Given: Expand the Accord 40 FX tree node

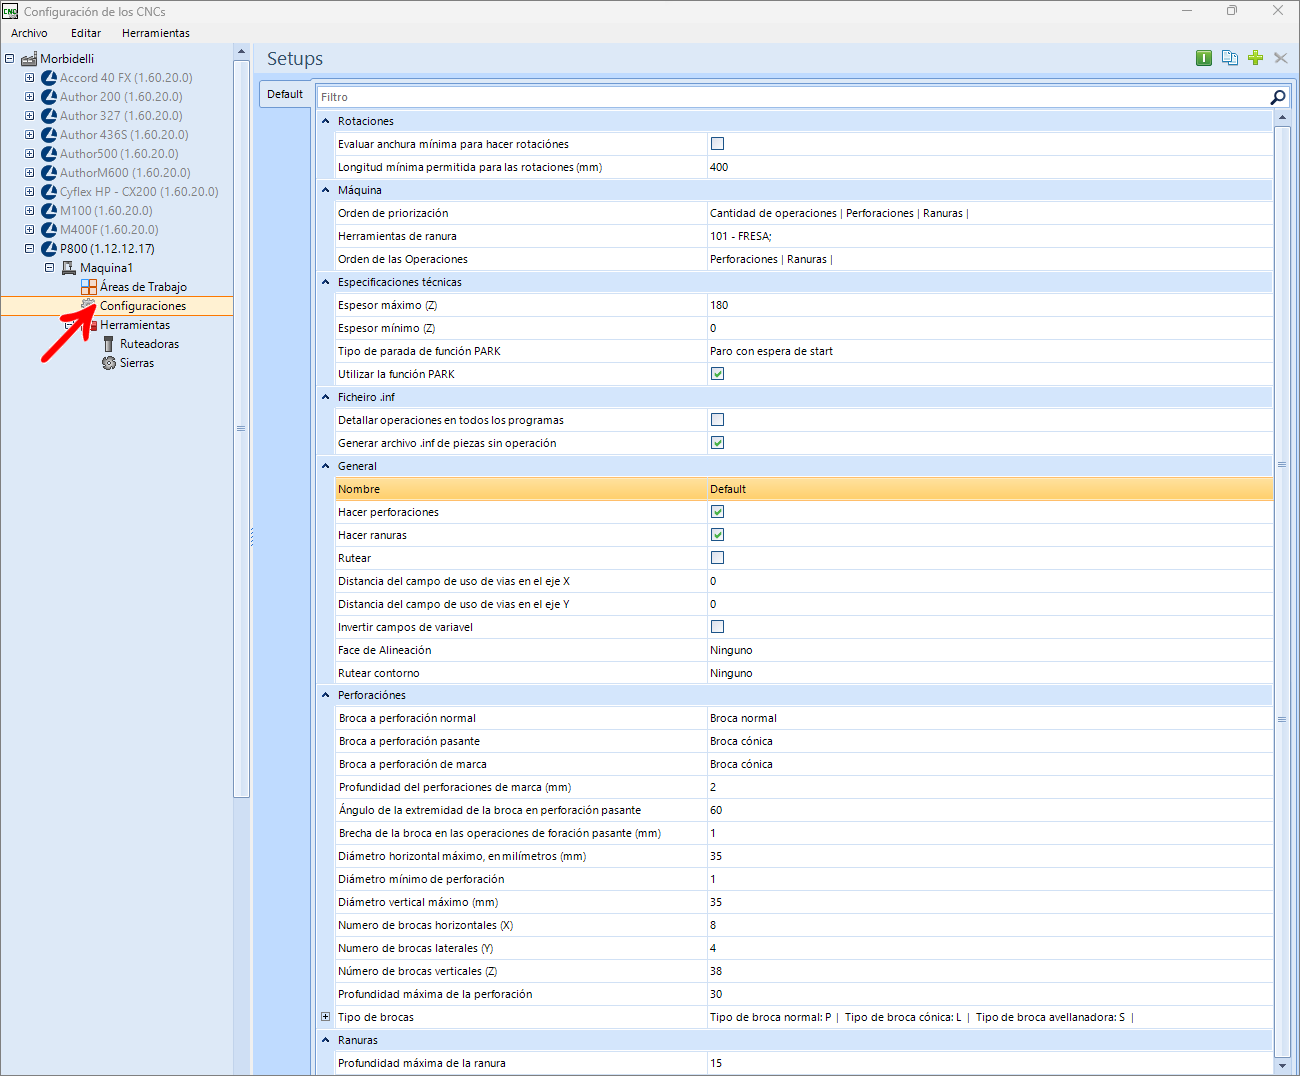Looking at the screenshot, I should point(29,78).
